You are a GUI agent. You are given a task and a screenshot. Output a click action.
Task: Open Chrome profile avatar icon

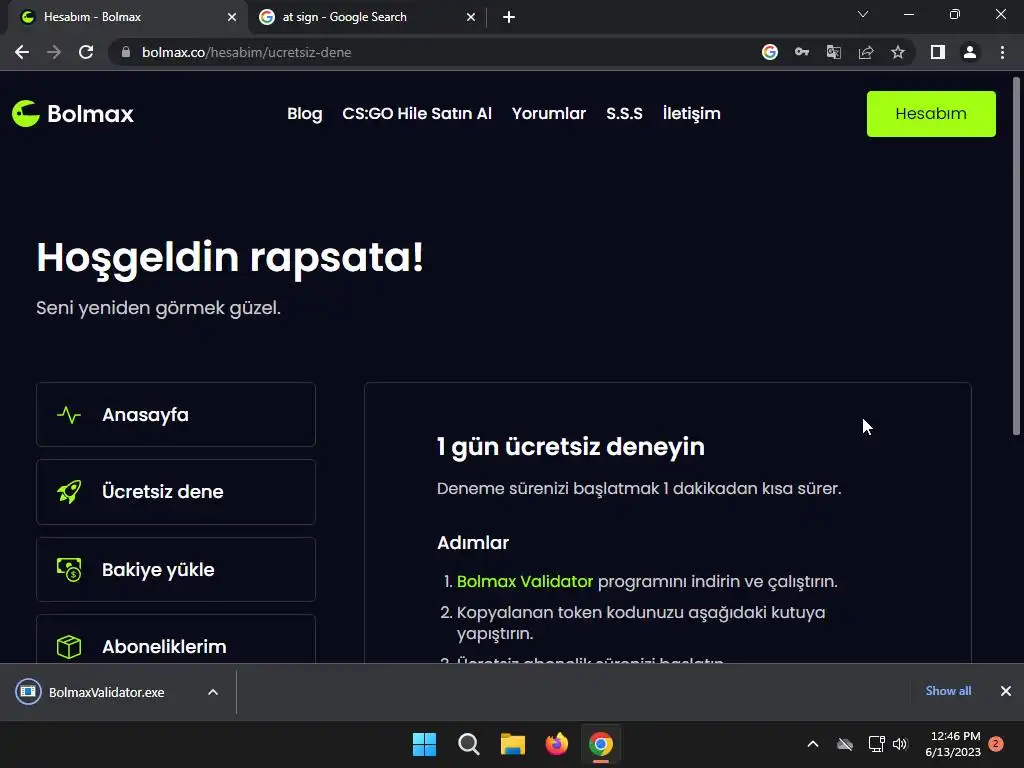[x=970, y=52]
